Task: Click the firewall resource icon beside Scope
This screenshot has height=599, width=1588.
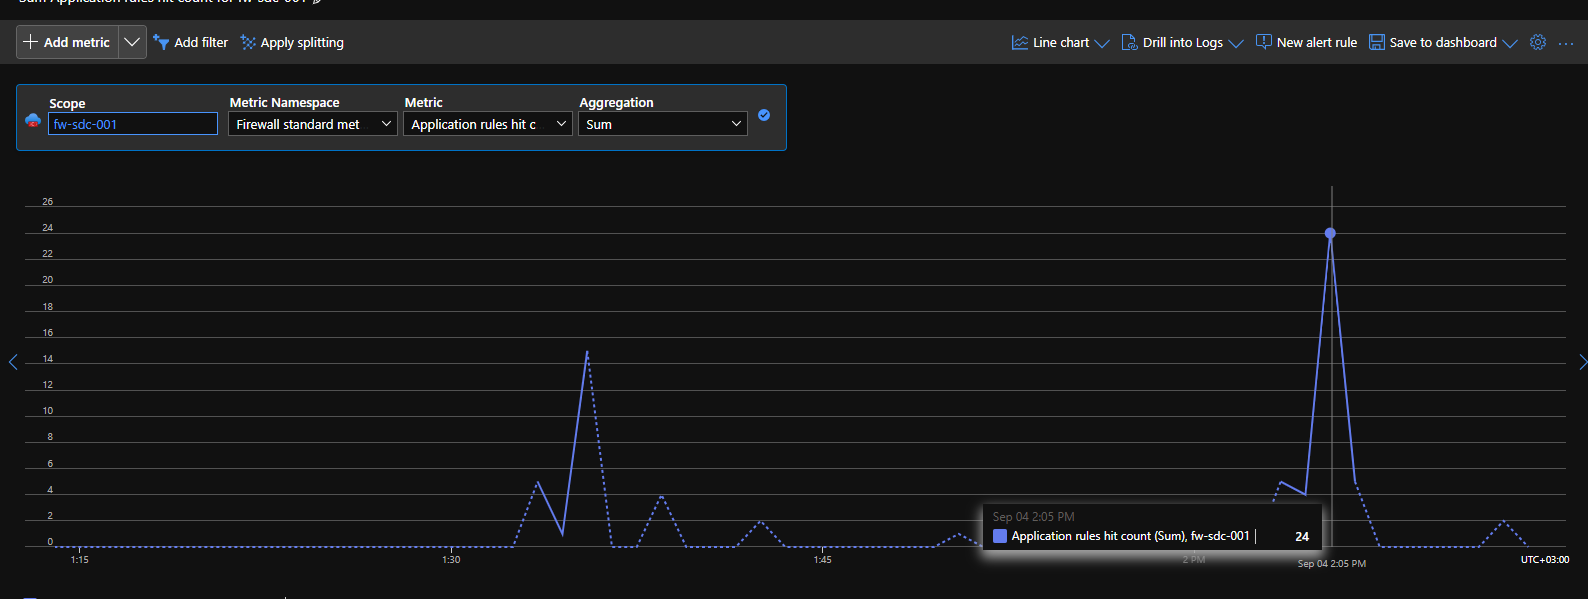Action: click(x=33, y=121)
